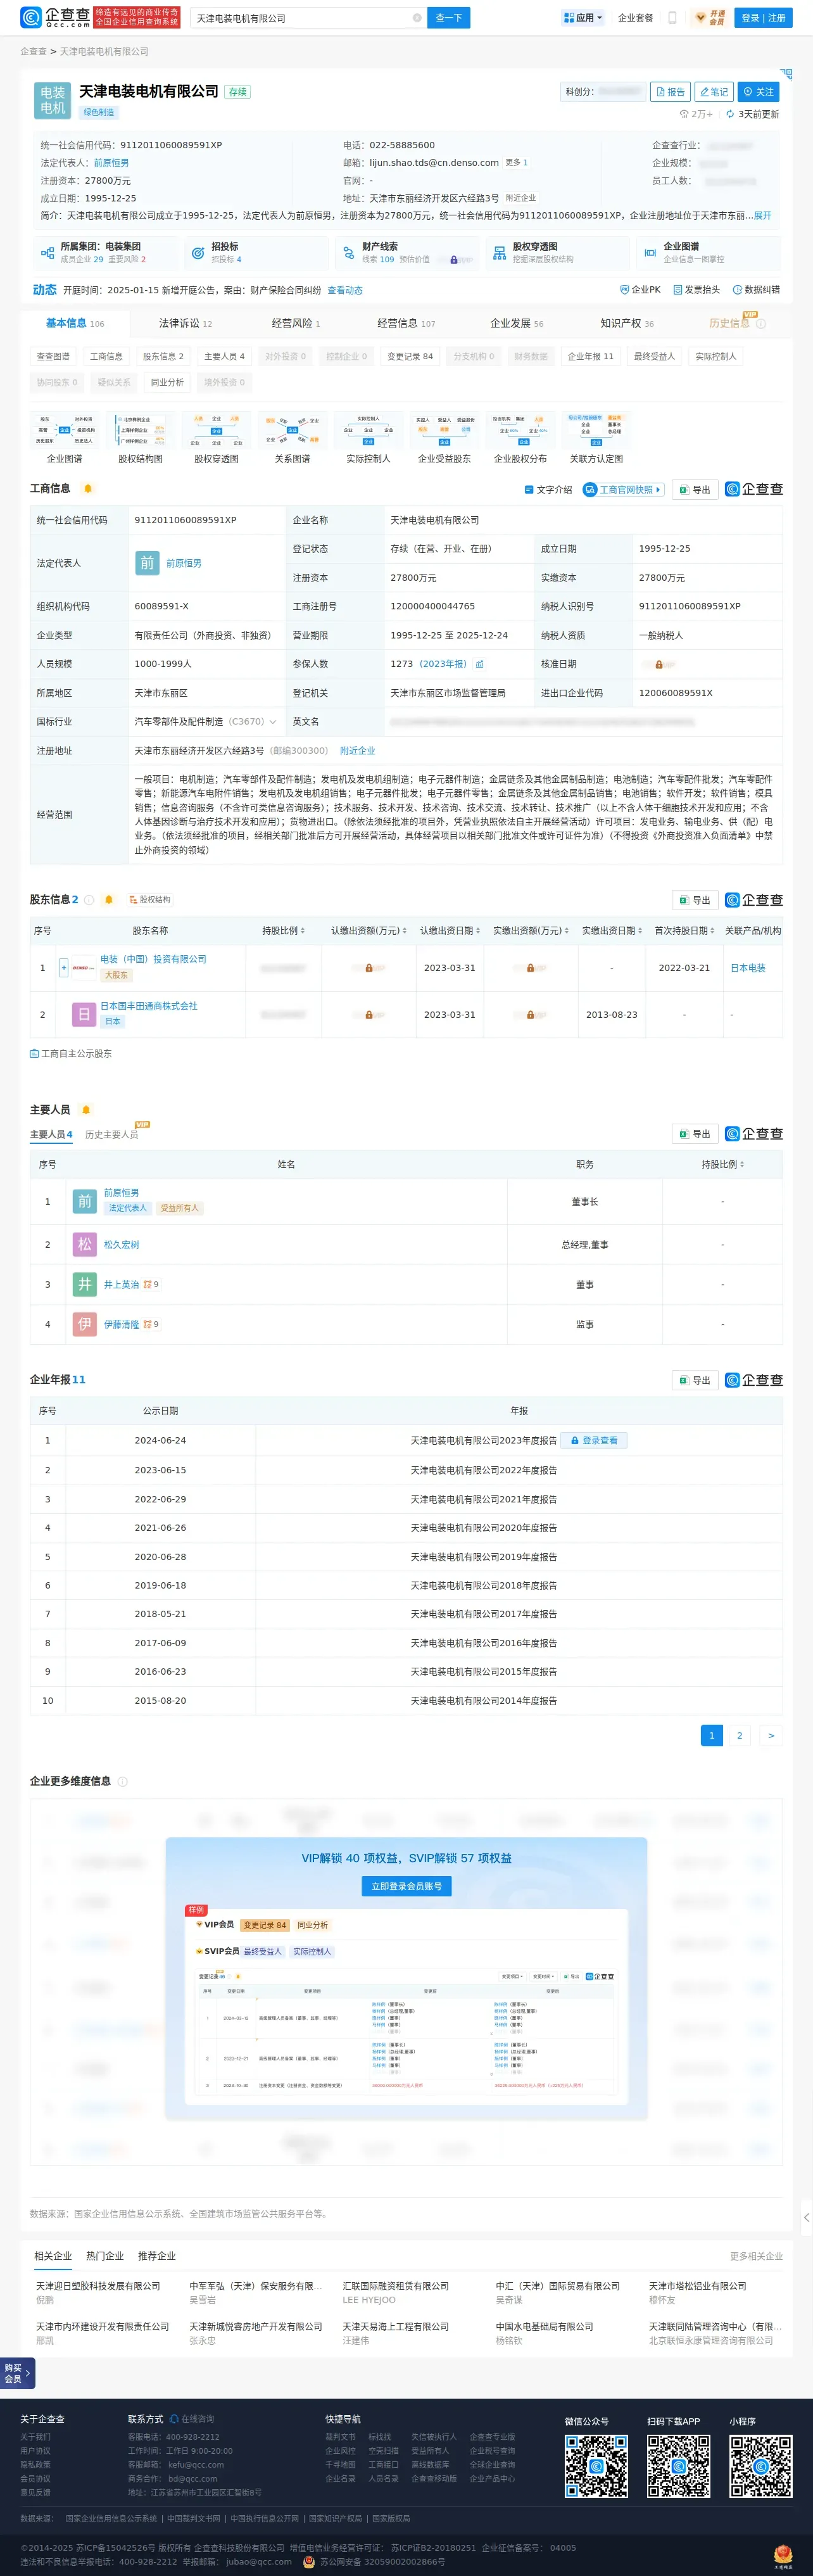The image size is (813, 2576).
Task: Select the 知识产权 tab
Action: 627,323
